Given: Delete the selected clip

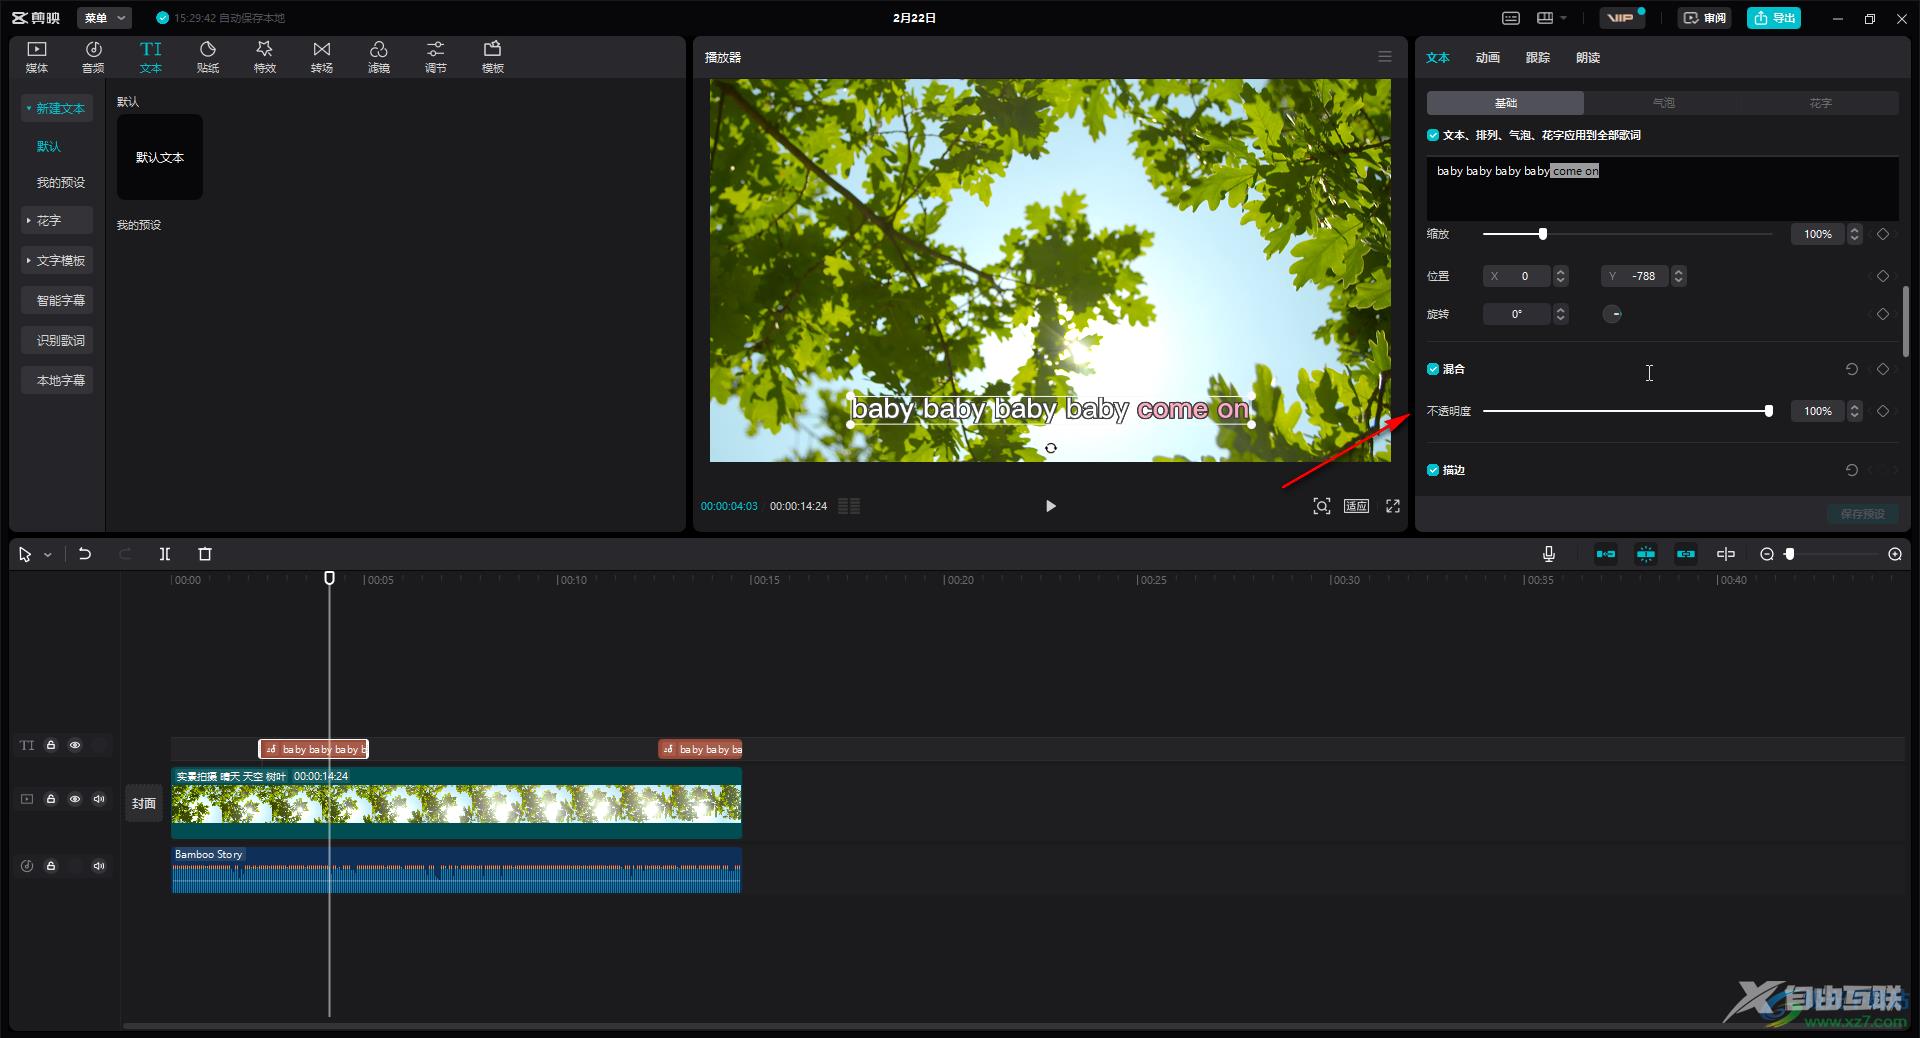Looking at the screenshot, I should click(205, 554).
